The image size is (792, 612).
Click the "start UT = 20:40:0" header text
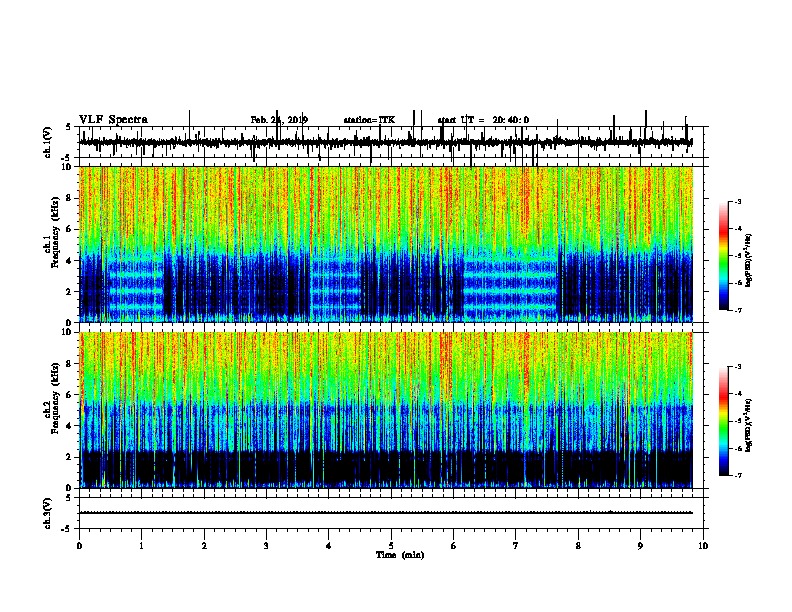483,120
